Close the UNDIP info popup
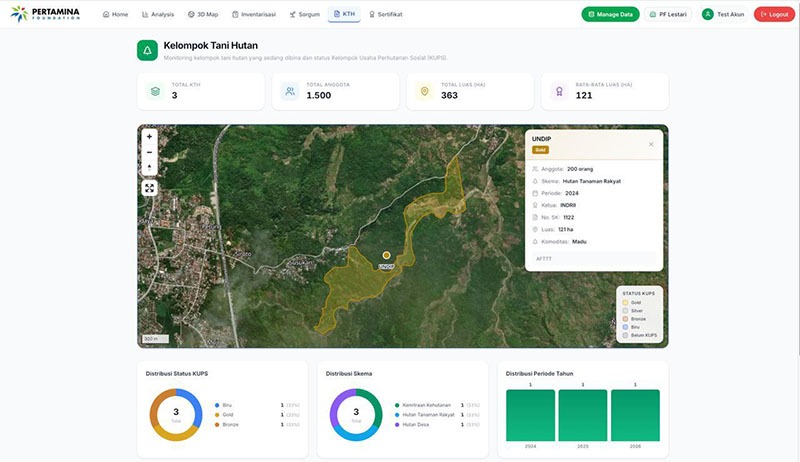The width and height of the screenshot is (800, 462). point(651,144)
